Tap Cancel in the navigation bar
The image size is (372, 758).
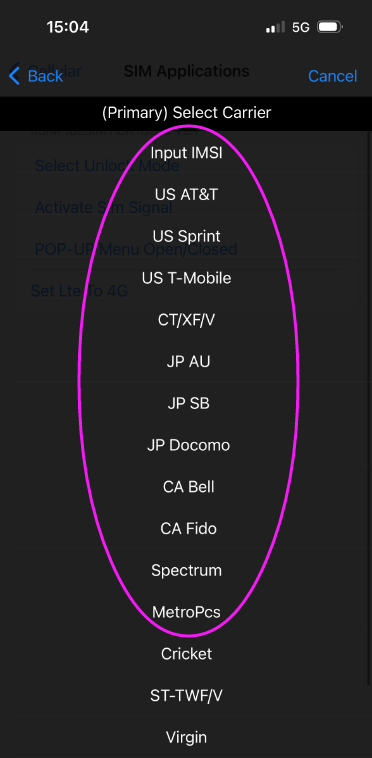click(x=332, y=76)
